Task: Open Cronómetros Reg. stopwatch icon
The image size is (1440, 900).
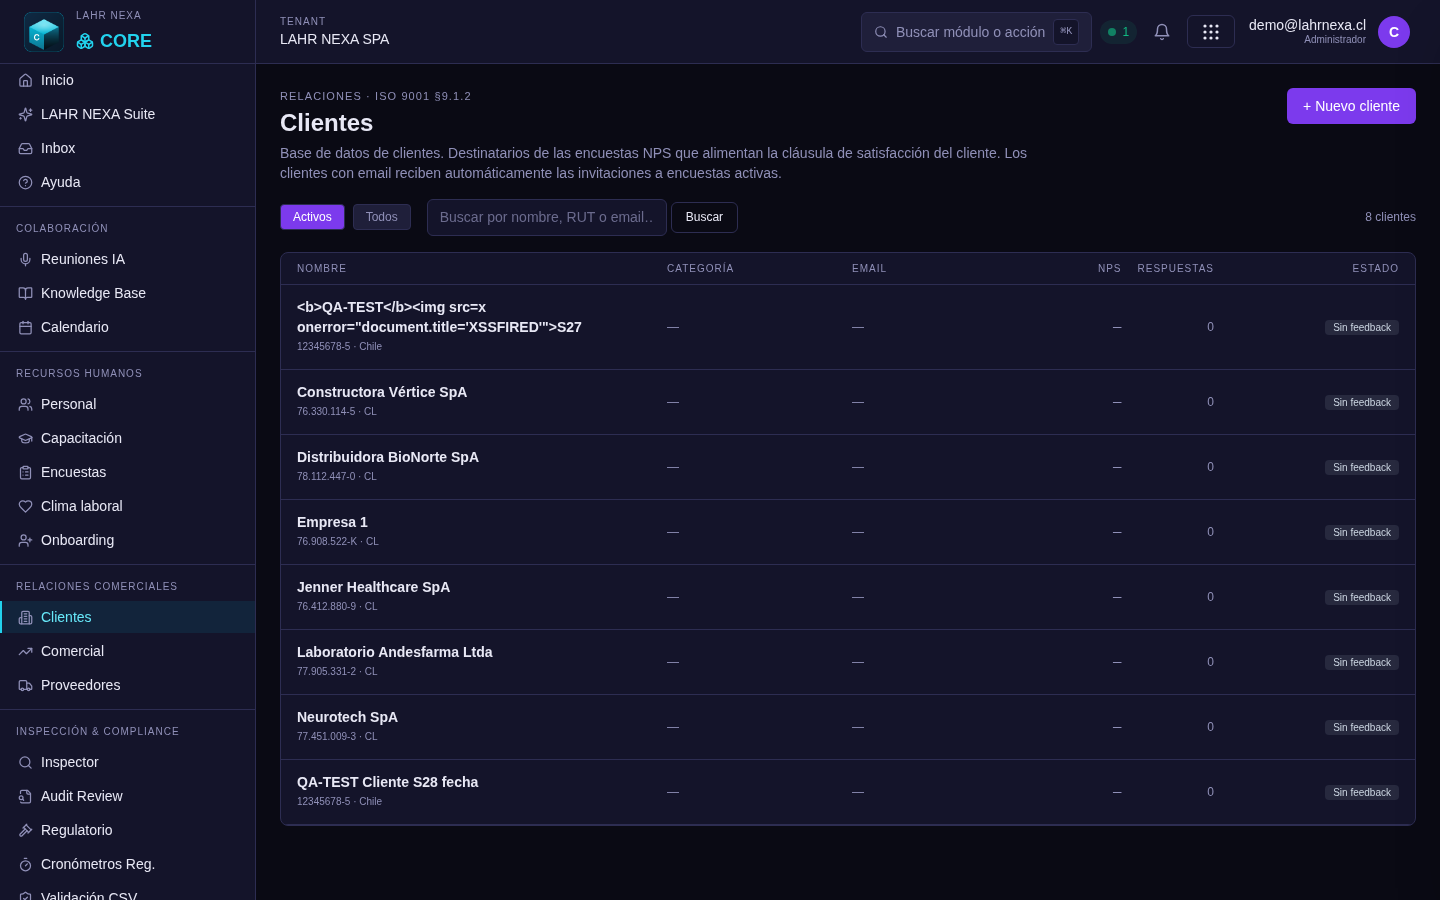Action: coord(26,864)
